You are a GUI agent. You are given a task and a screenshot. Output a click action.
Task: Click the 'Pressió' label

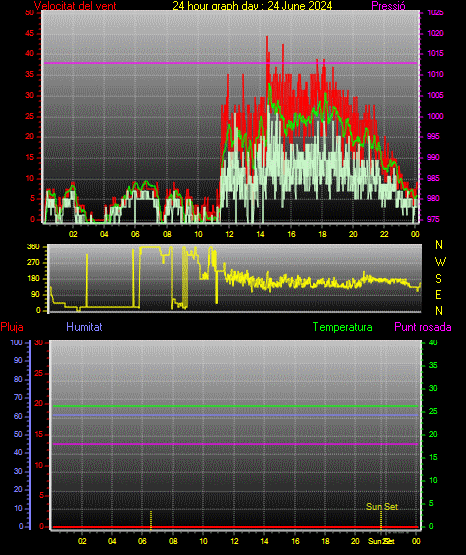pos(388,6)
